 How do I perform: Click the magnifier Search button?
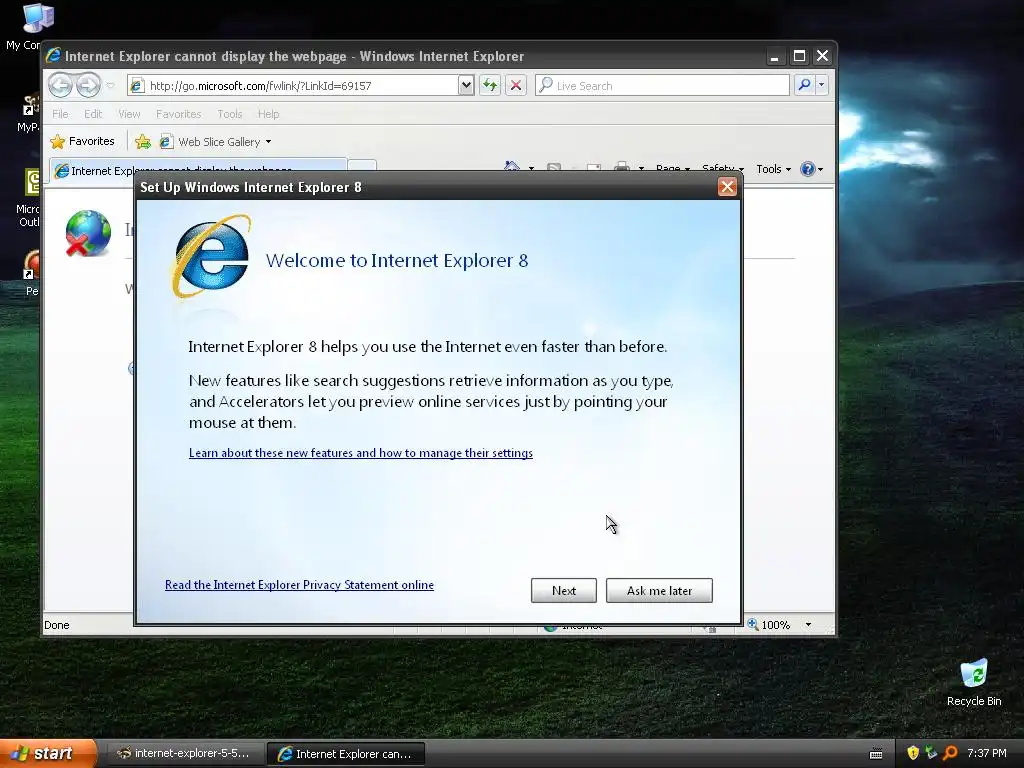click(804, 85)
